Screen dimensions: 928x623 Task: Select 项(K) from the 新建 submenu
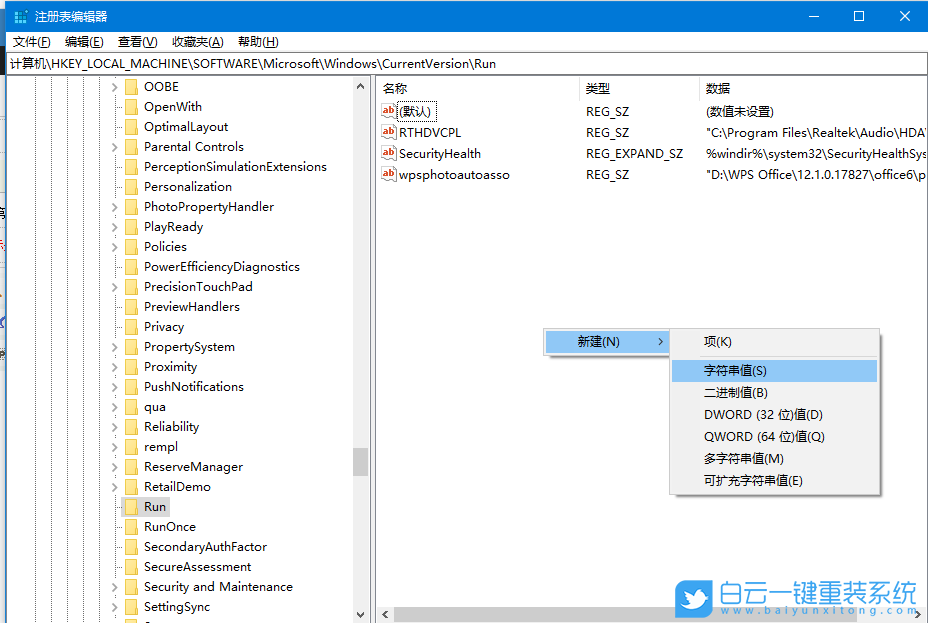click(720, 341)
